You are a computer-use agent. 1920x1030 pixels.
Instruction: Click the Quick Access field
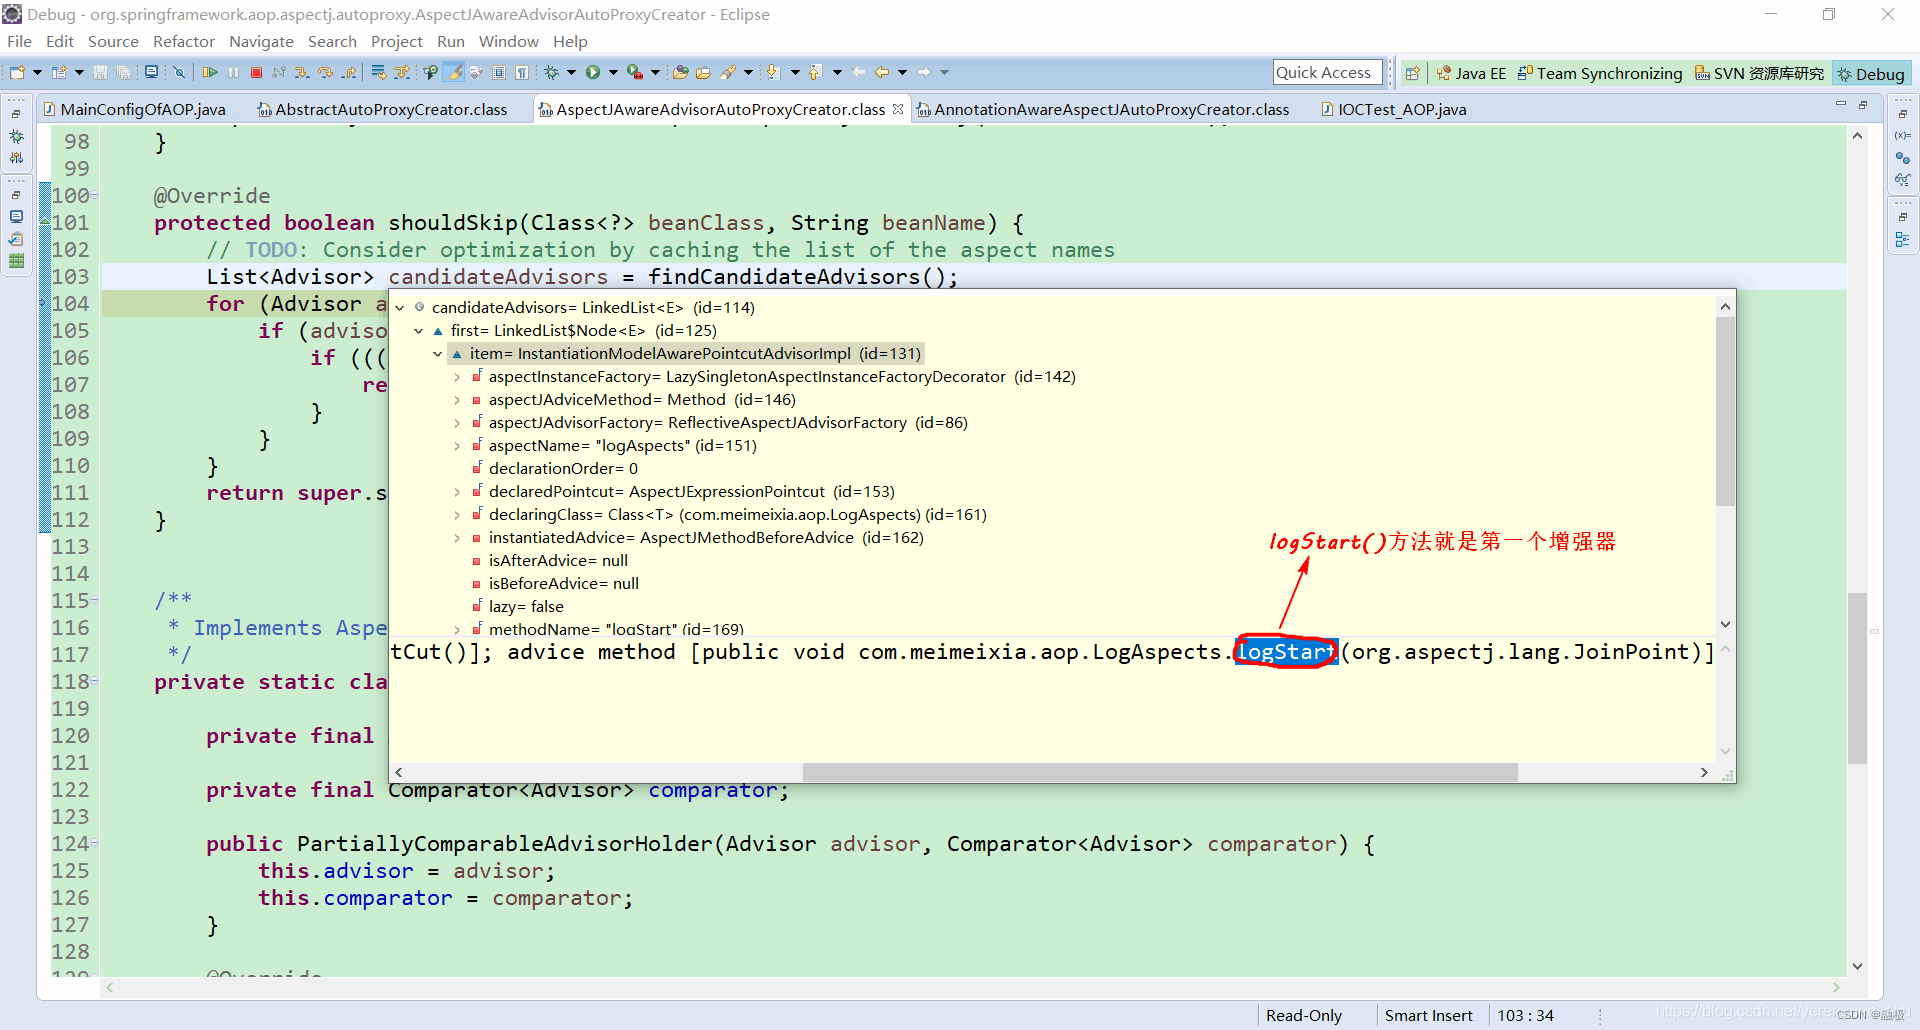(1327, 72)
